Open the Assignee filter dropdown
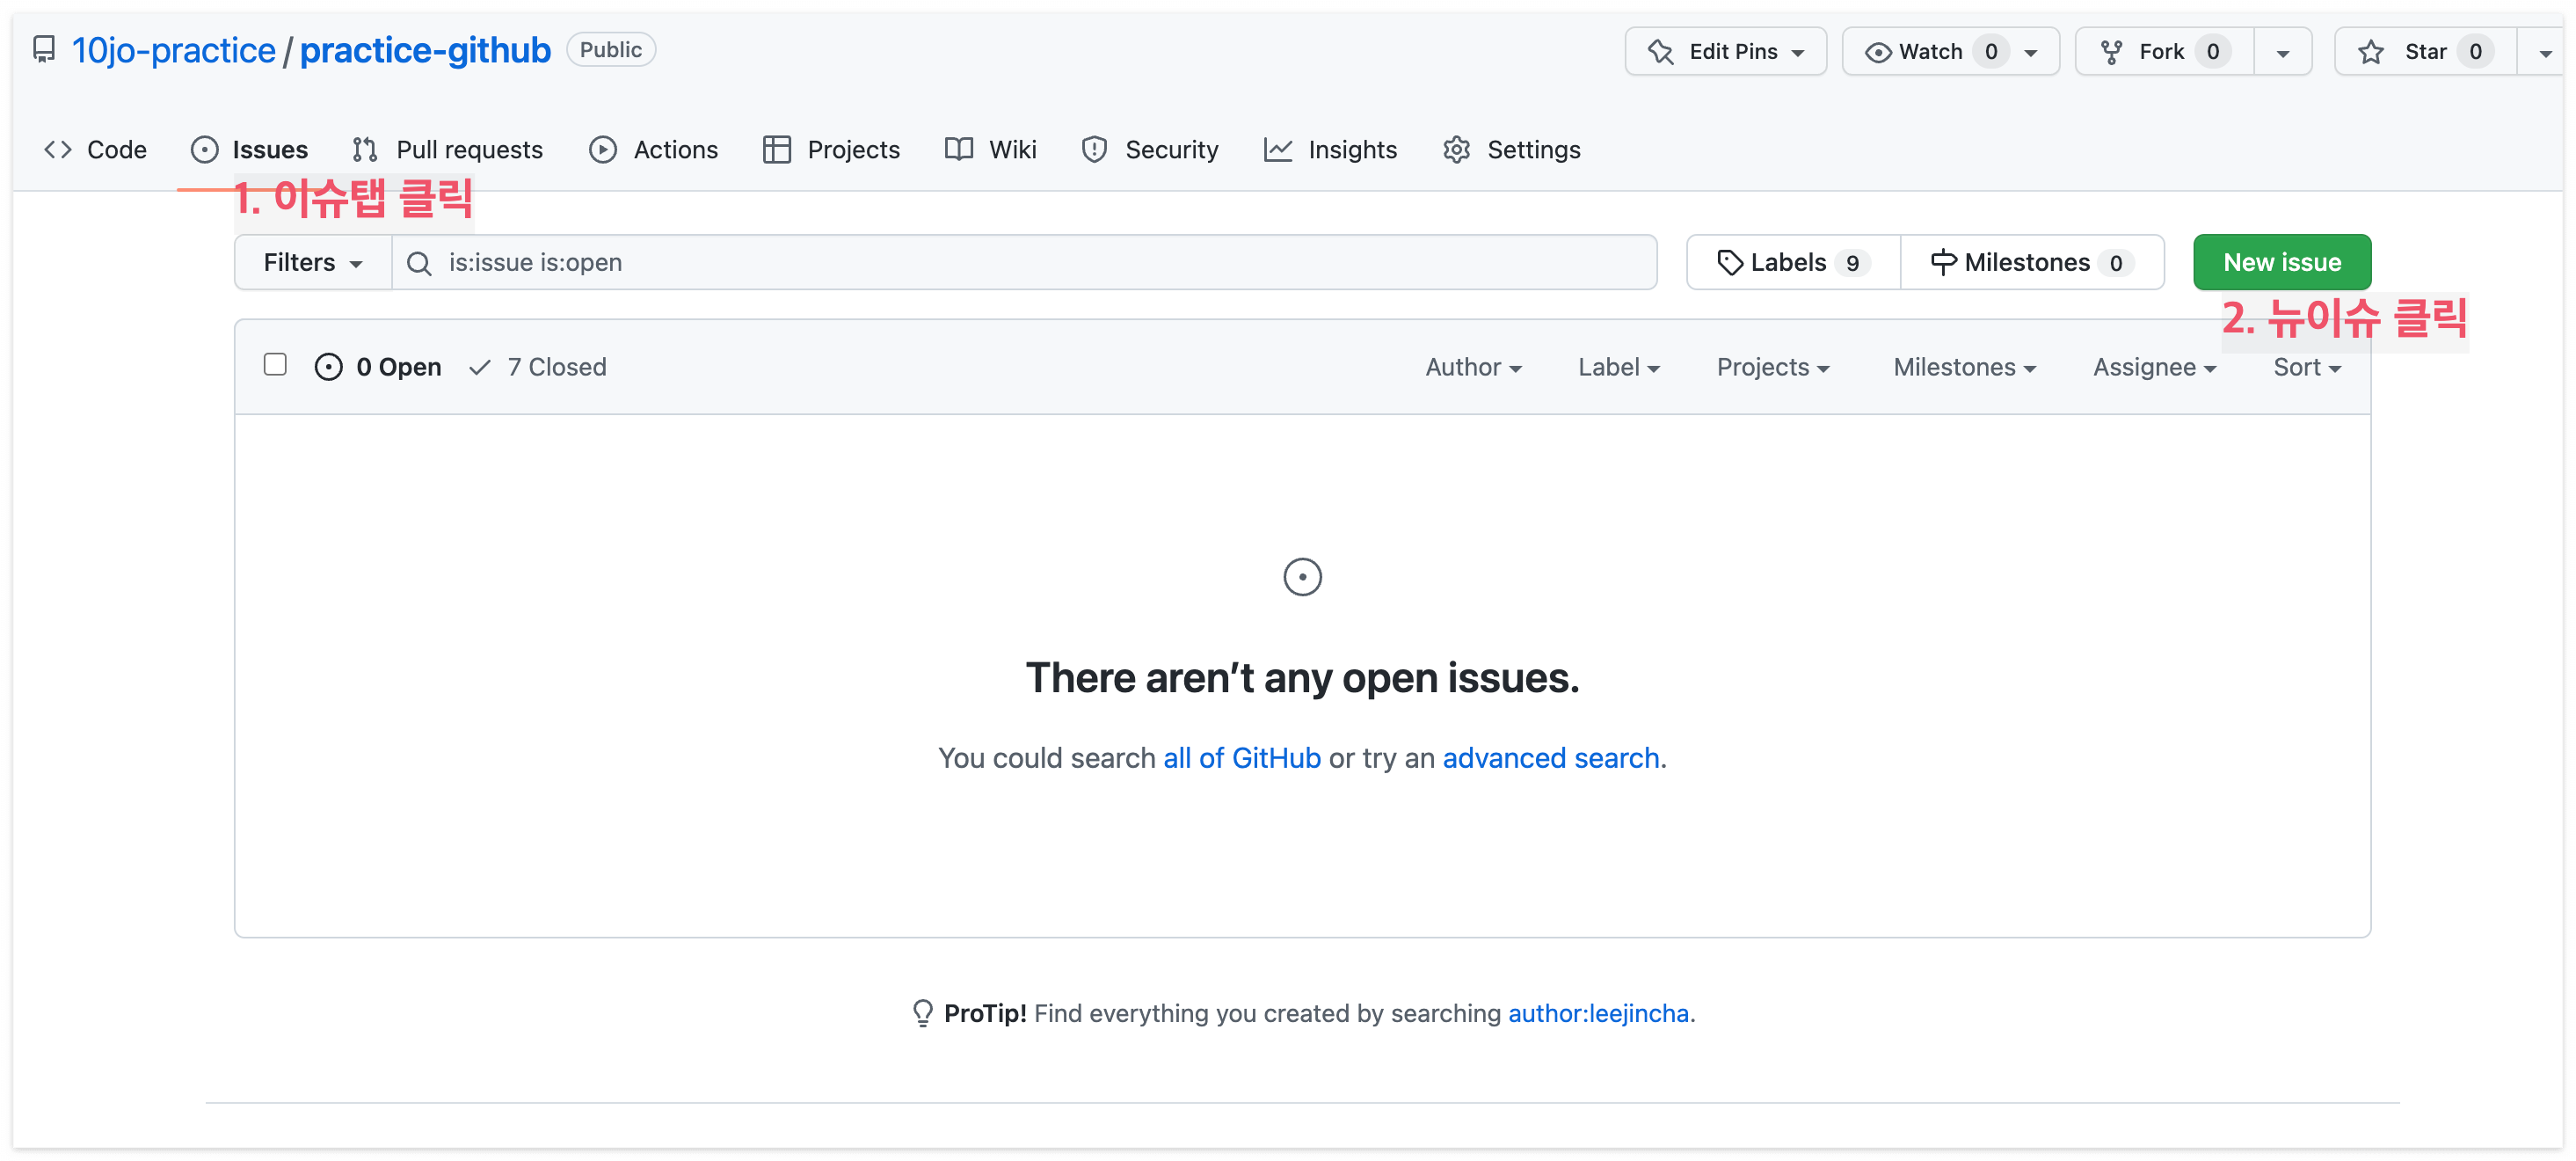Screen dimensions: 2576x1161 pos(2153,367)
